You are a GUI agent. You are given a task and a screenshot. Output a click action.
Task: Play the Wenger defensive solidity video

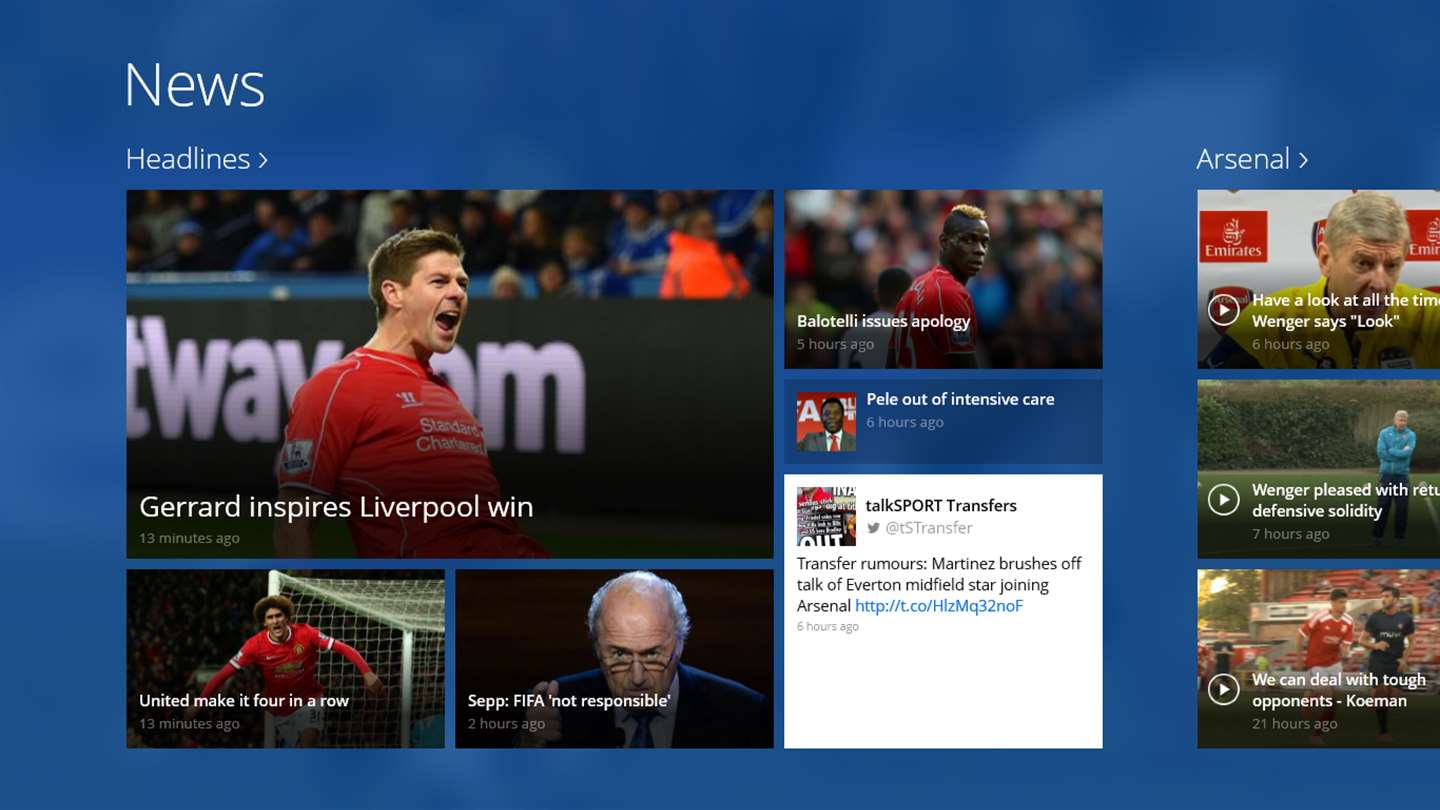[1223, 500]
